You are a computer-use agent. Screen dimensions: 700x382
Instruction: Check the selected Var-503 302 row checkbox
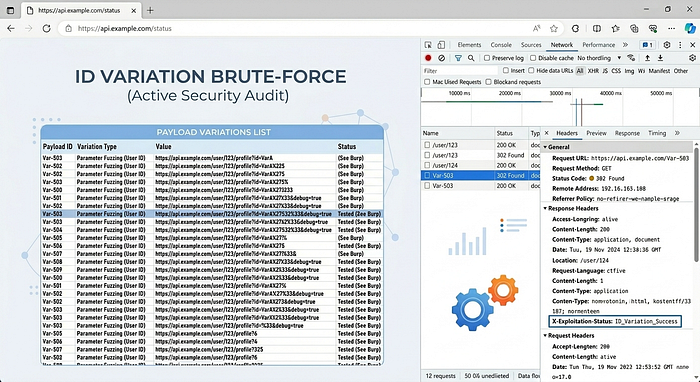point(427,176)
